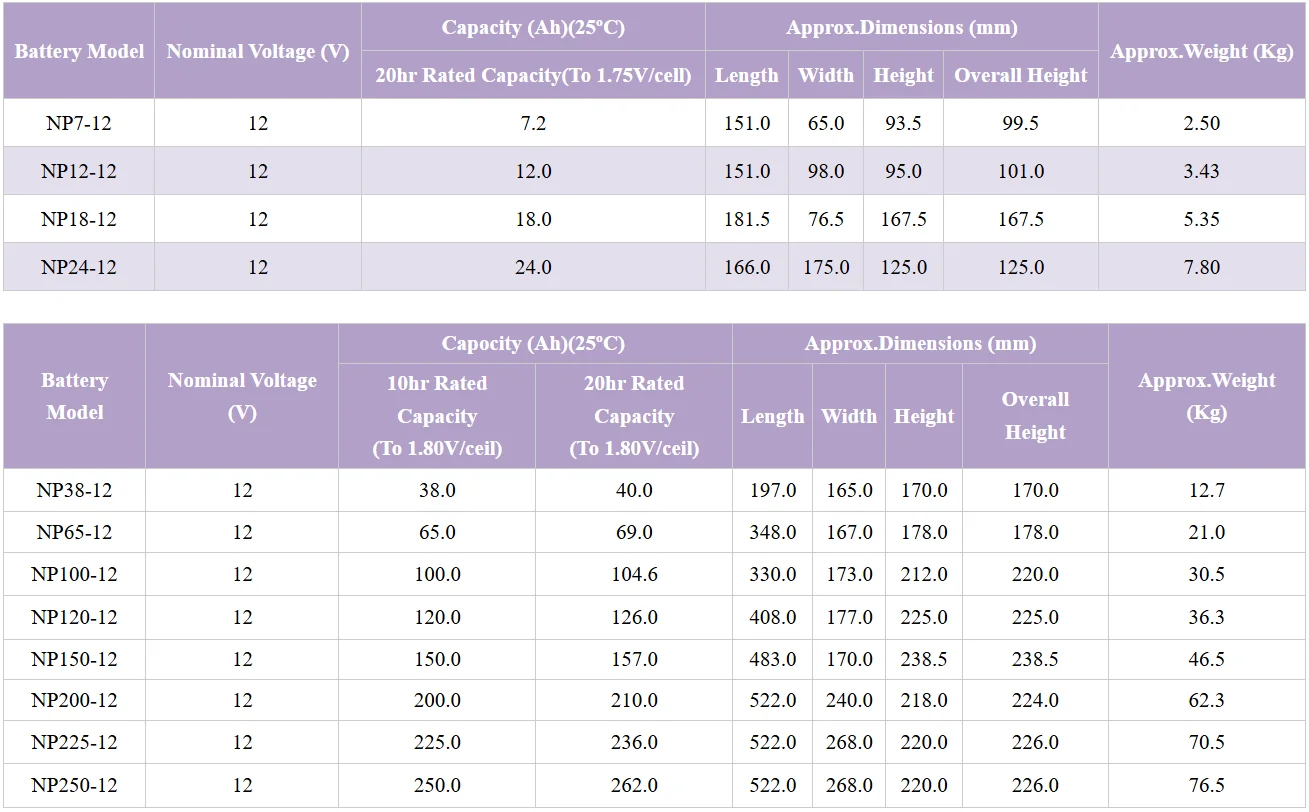Click the NP100-12 battery model cell
The height and width of the screenshot is (812, 1309).
pos(74,574)
